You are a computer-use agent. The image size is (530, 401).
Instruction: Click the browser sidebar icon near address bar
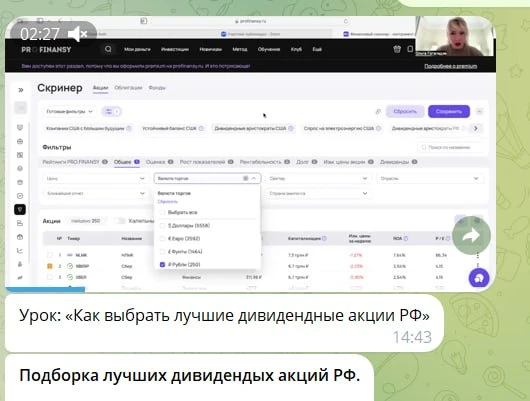[144, 21]
